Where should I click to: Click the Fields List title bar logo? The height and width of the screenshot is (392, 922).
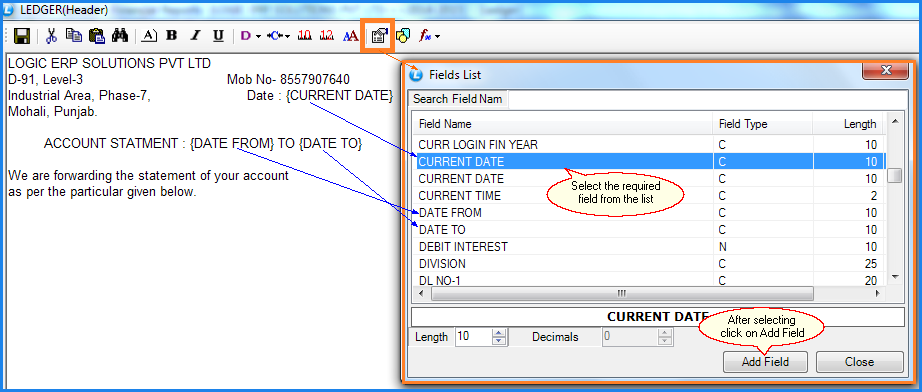coord(416,74)
